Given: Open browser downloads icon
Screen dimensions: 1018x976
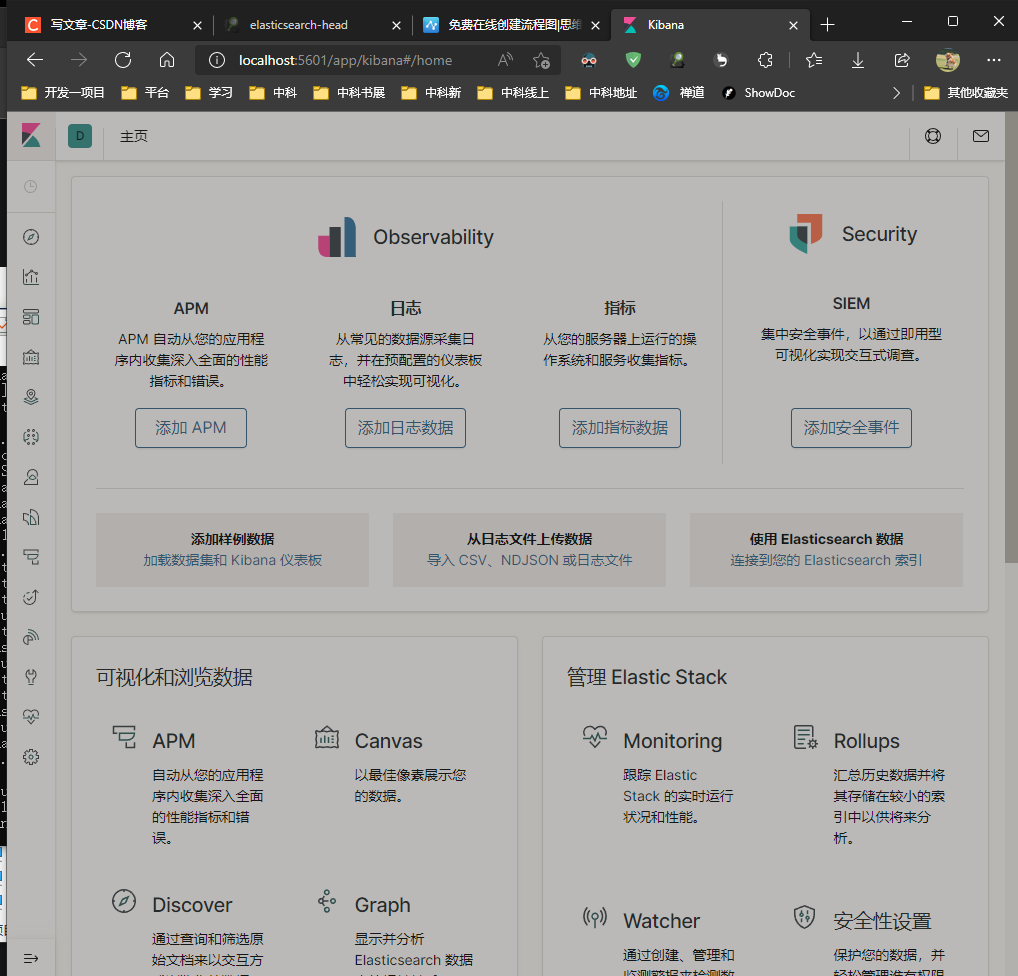Looking at the screenshot, I should [x=858, y=60].
